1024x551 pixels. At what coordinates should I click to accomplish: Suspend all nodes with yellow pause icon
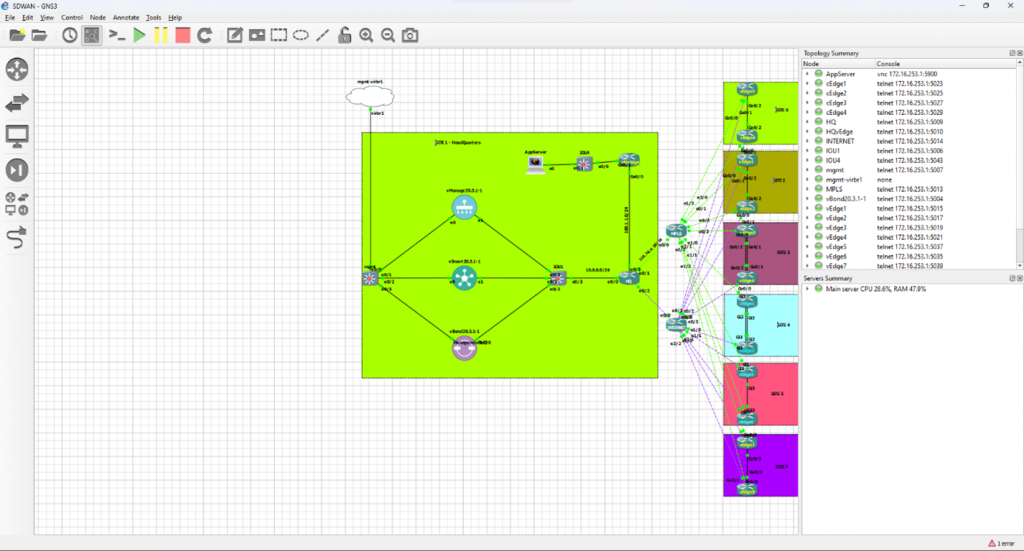click(x=160, y=35)
